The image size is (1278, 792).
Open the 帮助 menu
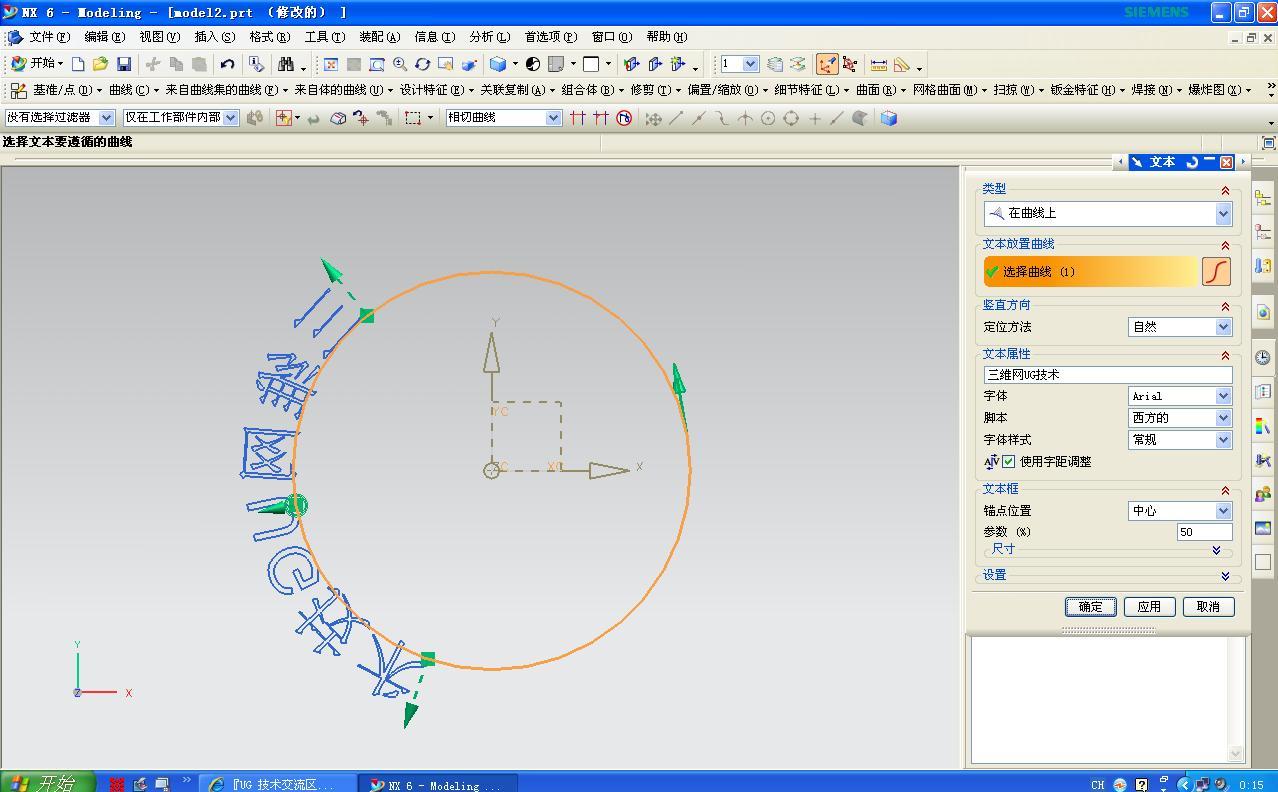[666, 37]
